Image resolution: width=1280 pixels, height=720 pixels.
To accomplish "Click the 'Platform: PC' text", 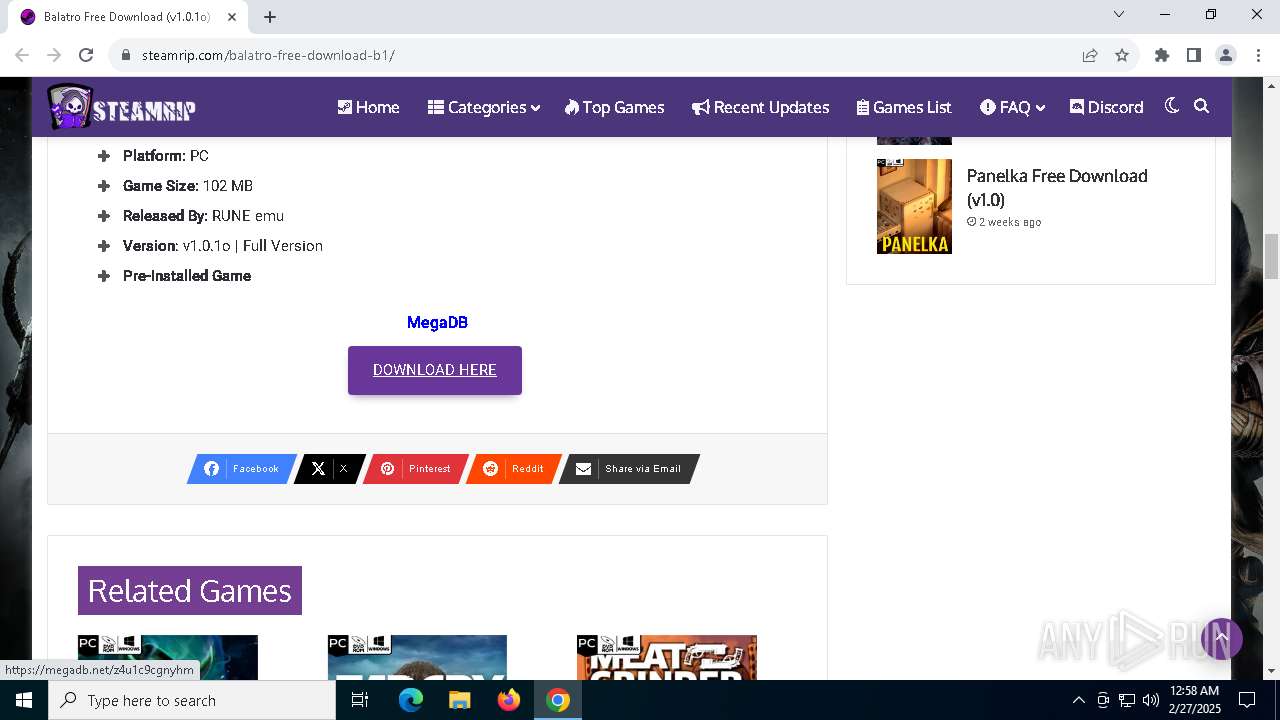I will [166, 156].
